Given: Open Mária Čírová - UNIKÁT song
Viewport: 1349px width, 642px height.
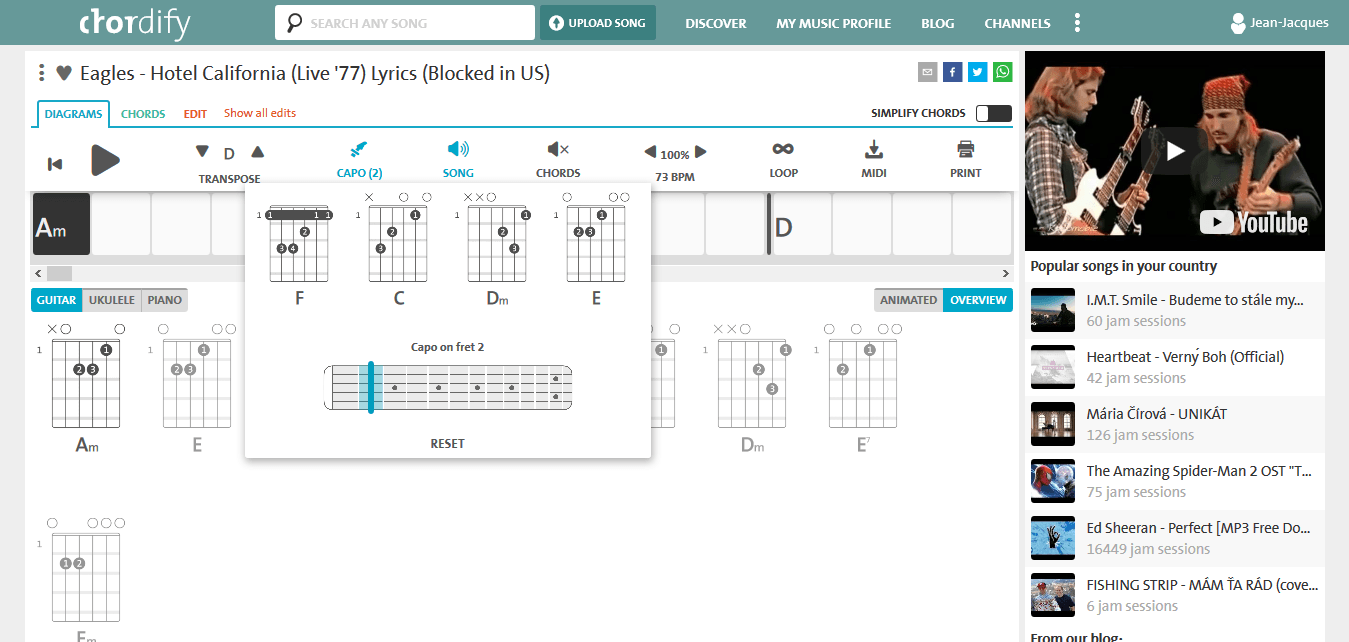Looking at the screenshot, I should tap(1177, 424).
